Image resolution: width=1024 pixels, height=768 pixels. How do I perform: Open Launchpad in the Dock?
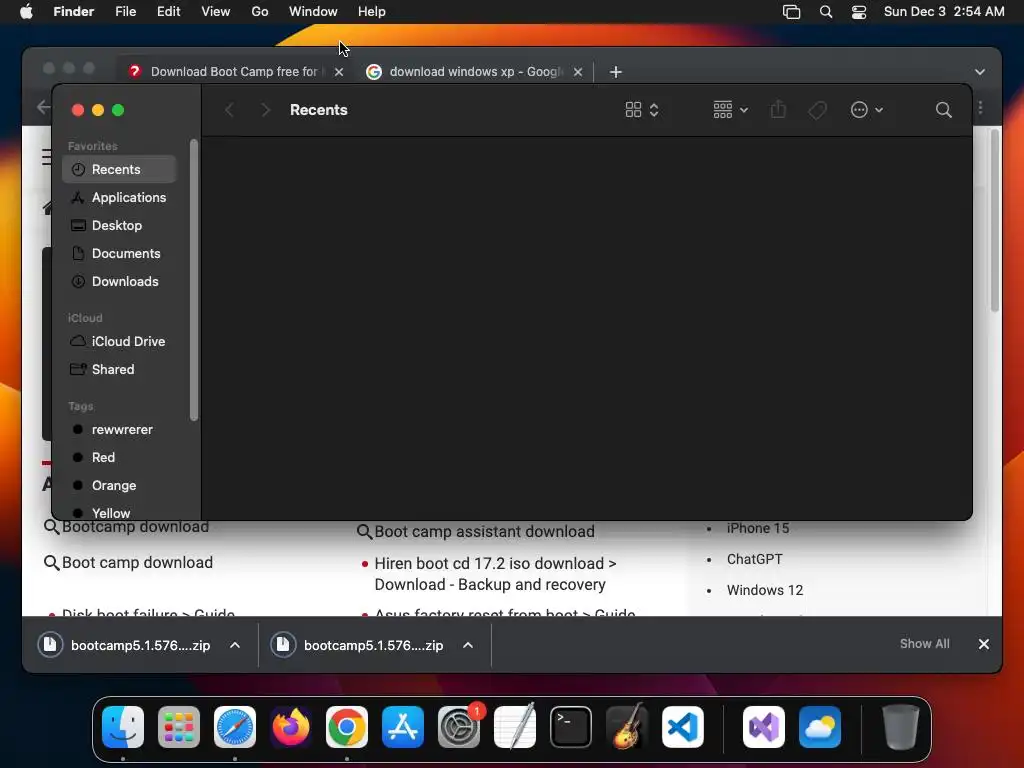coord(179,727)
